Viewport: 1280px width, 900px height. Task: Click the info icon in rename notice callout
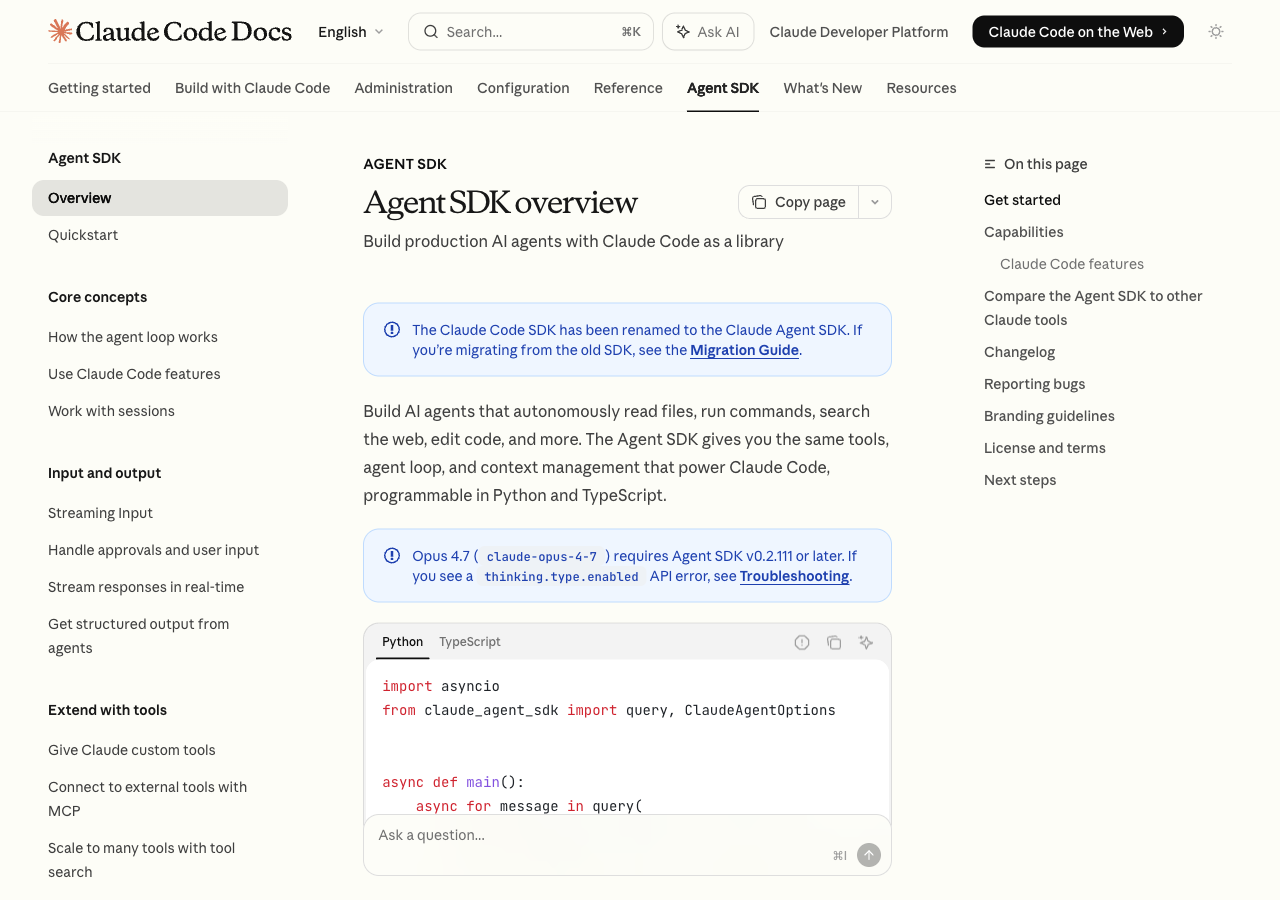coord(392,330)
